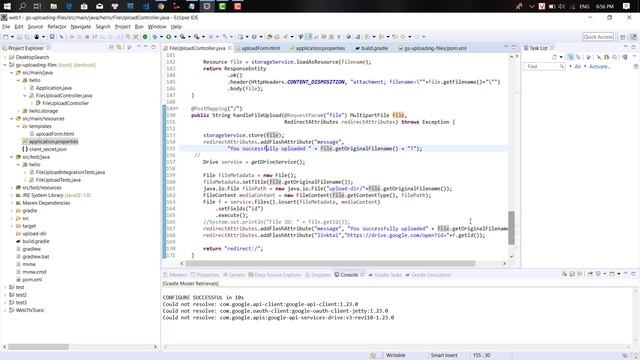Collapse the src/main/java folder

click(x=12, y=73)
